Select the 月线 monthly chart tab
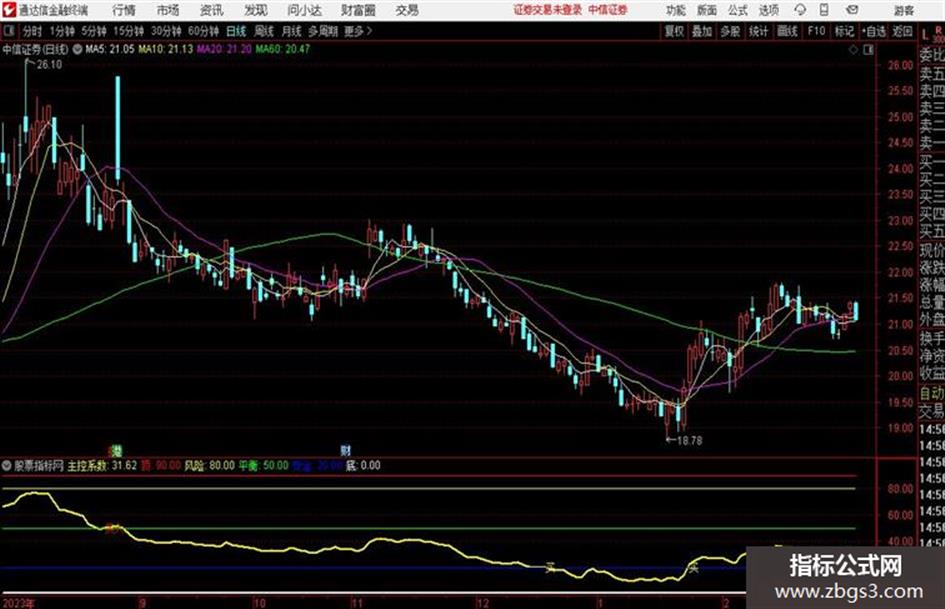Image resolution: width=945 pixels, height=609 pixels. coord(292,31)
